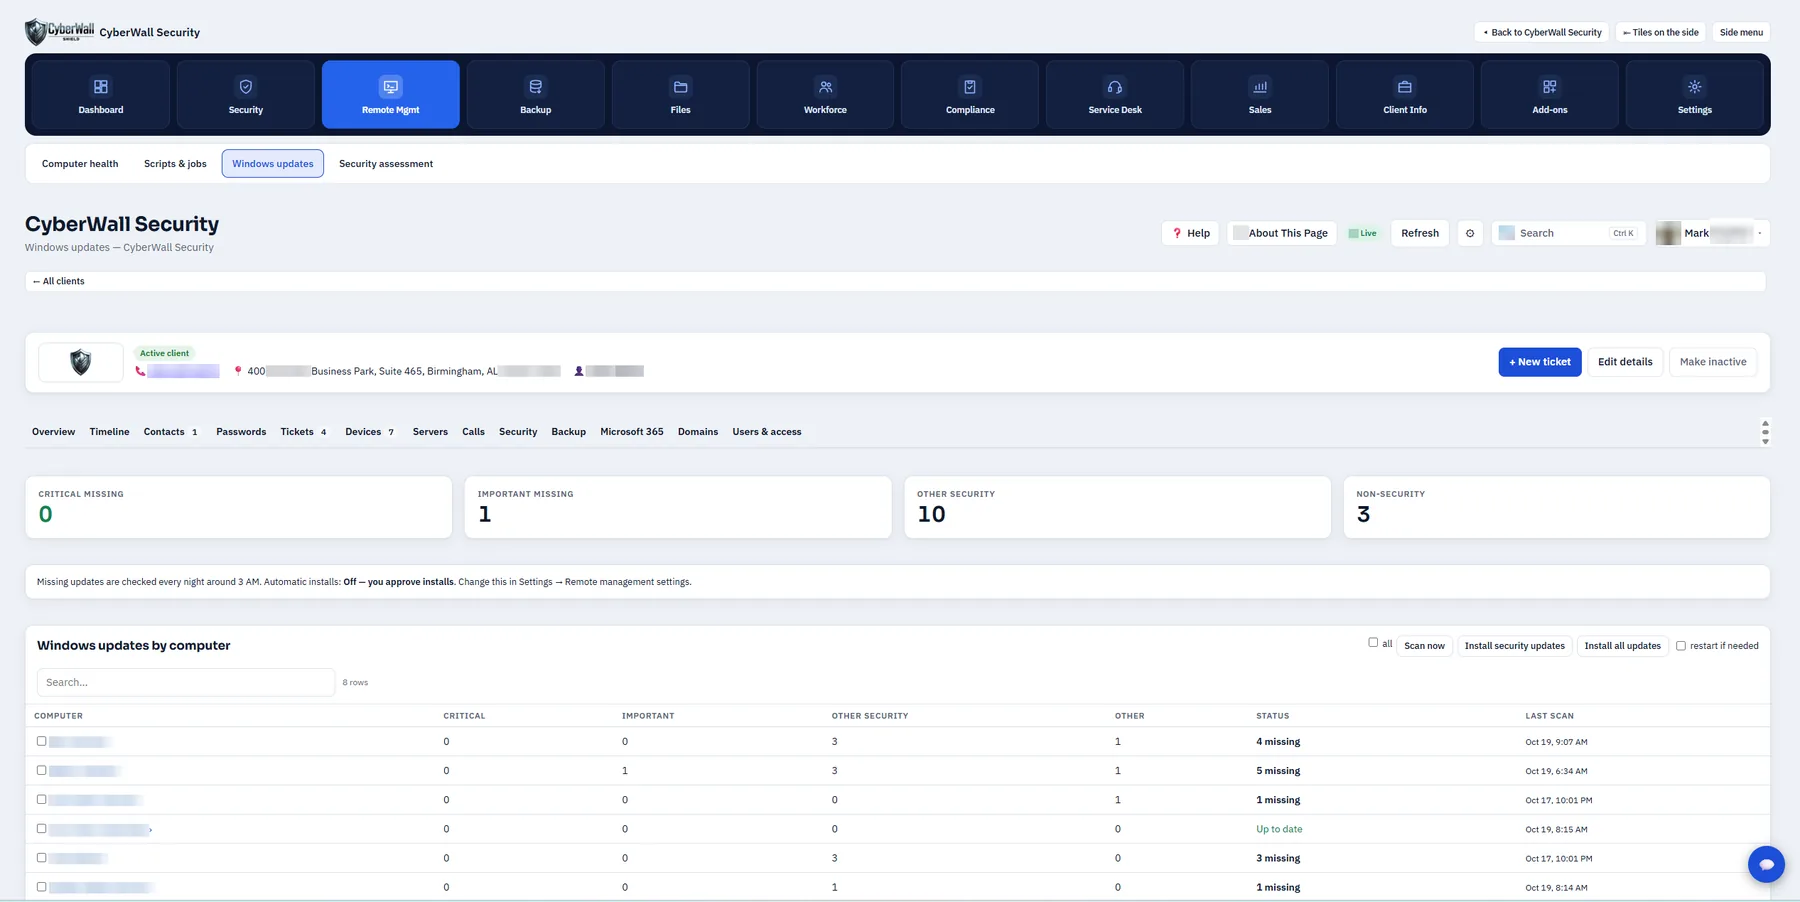1800x902 pixels.
Task: Open the Devices client tab
Action: (x=369, y=432)
